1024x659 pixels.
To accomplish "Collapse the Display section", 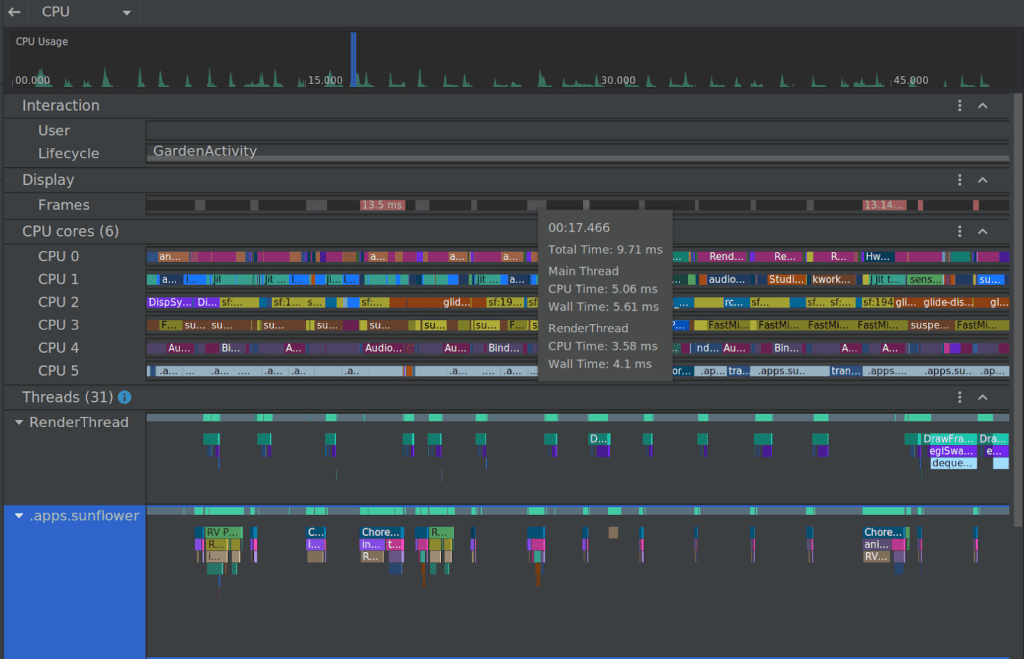I will 982,180.
